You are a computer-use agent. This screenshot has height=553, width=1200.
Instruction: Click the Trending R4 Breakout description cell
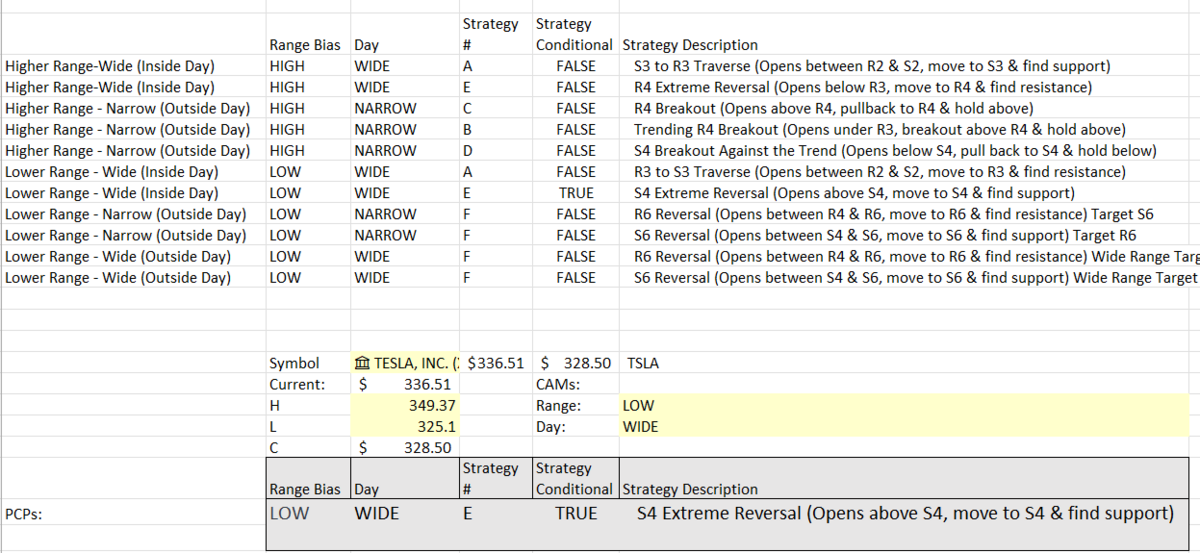tap(880, 130)
